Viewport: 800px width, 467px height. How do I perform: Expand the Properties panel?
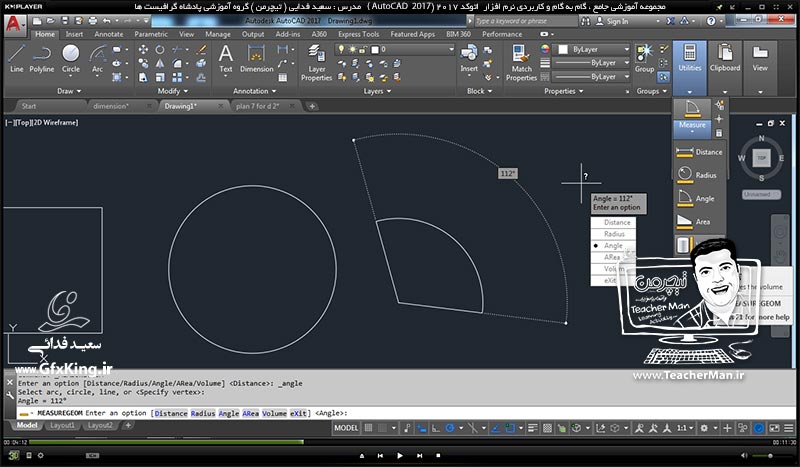click(x=563, y=91)
